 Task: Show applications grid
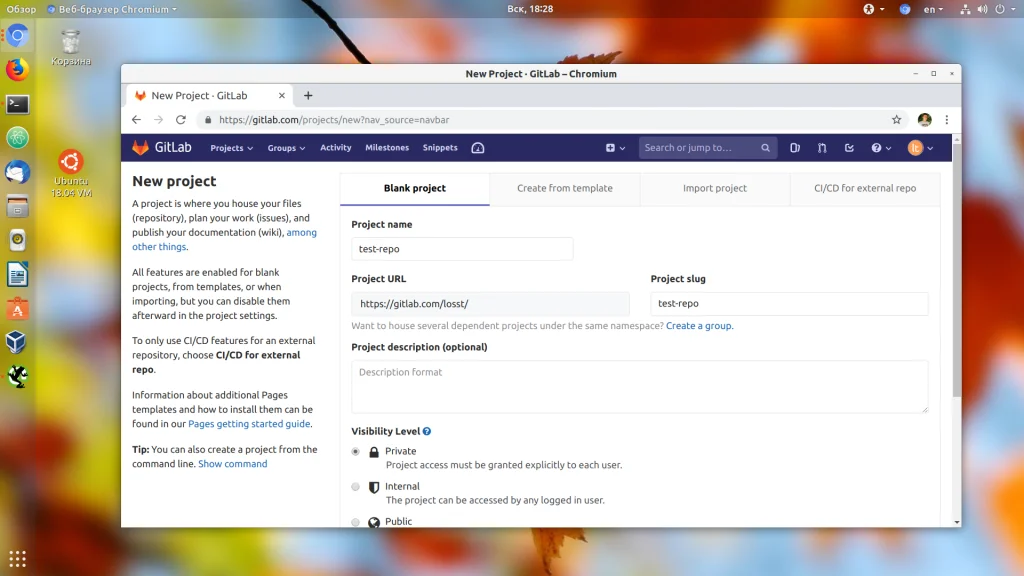click(18, 559)
